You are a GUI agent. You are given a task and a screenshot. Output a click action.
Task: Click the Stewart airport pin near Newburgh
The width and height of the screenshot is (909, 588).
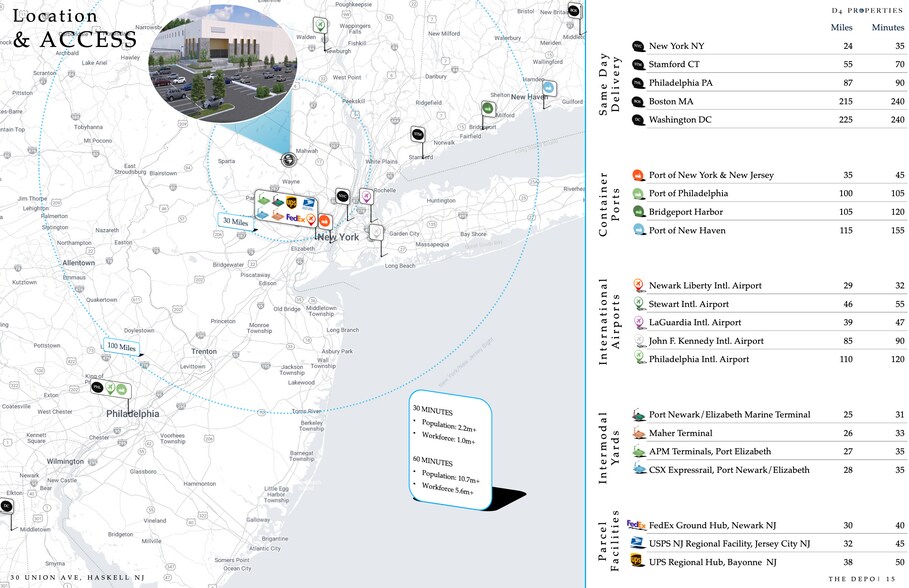tap(320, 24)
